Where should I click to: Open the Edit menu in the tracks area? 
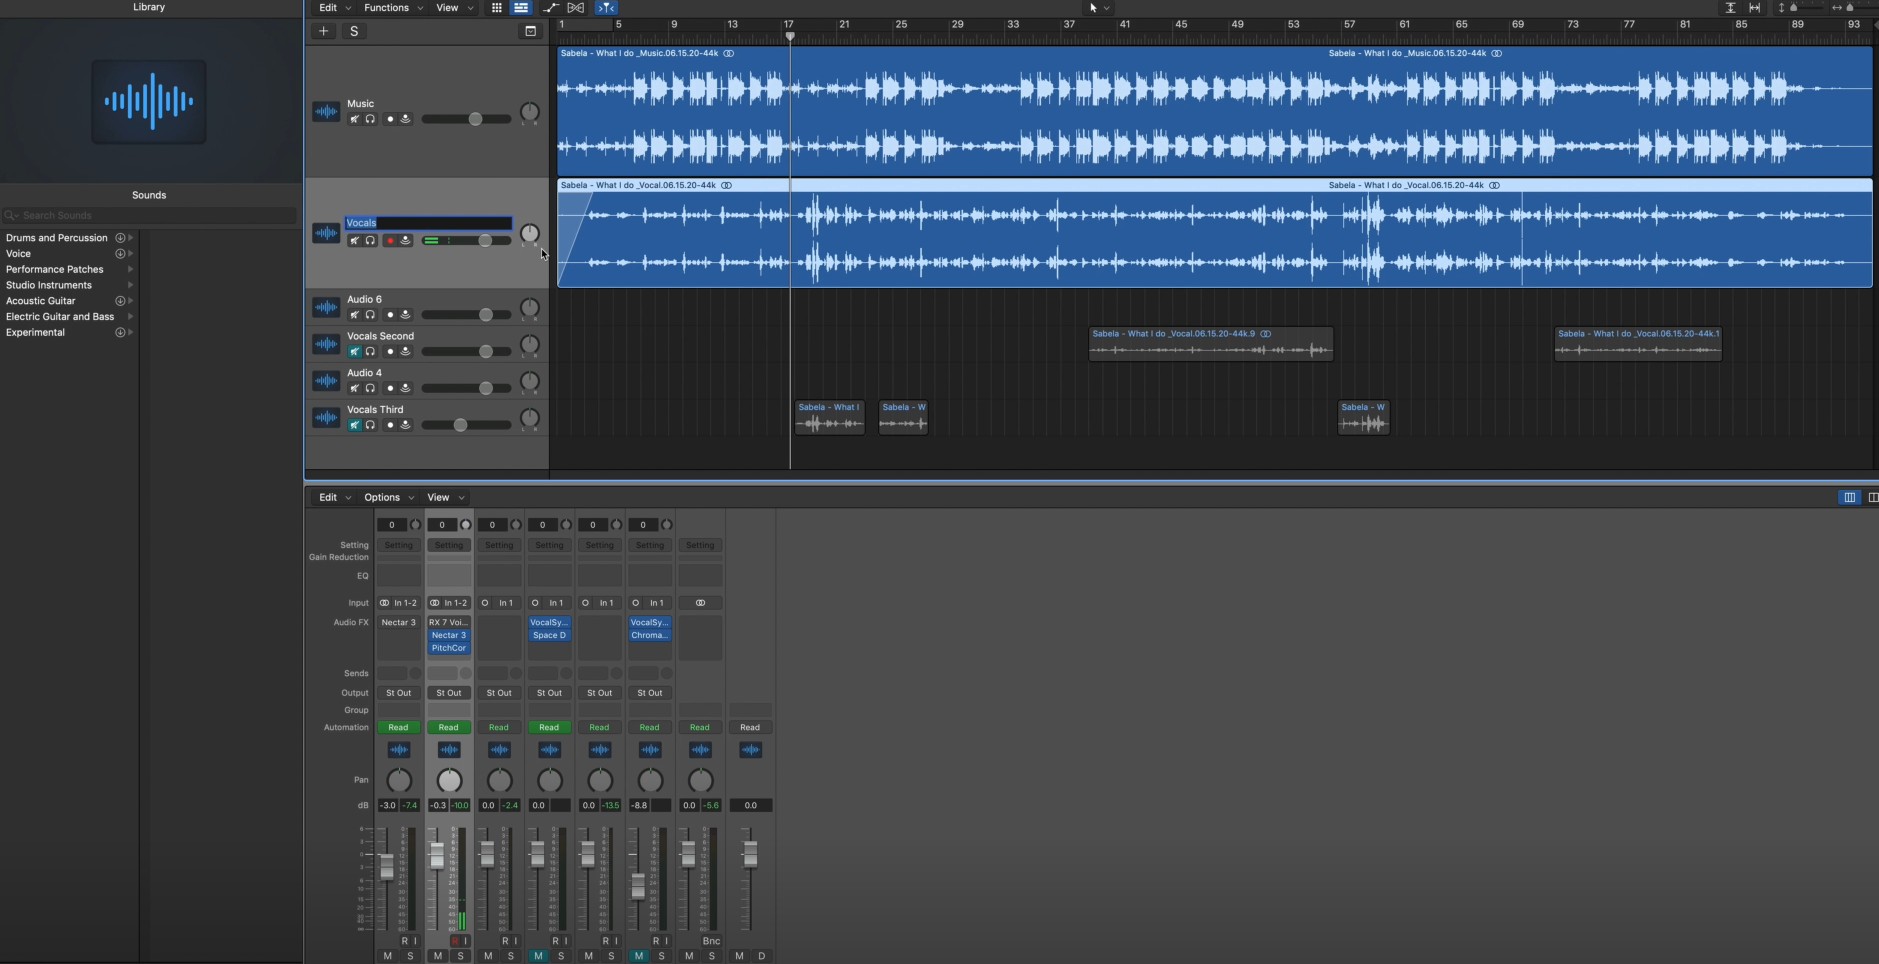coord(335,7)
